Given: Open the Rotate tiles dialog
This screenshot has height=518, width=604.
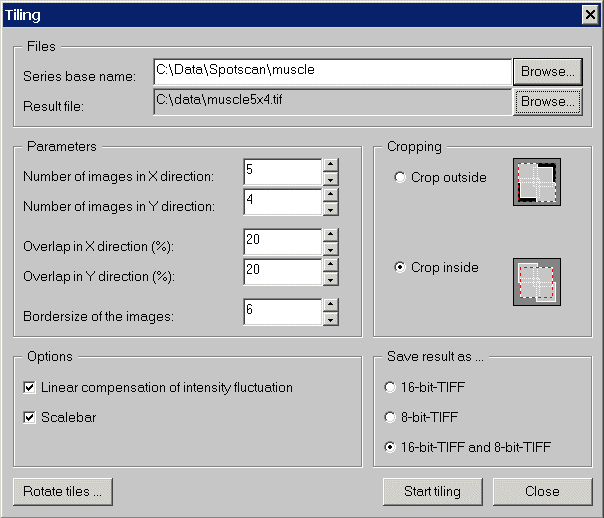Looking at the screenshot, I should 62,492.
